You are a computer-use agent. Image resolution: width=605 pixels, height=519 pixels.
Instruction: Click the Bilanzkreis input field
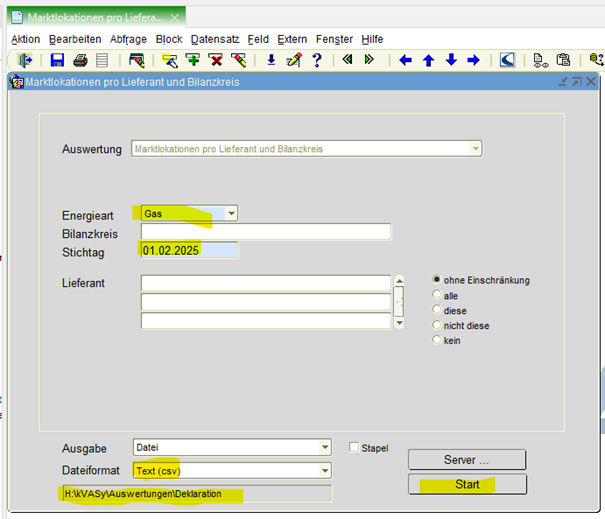[x=266, y=232]
